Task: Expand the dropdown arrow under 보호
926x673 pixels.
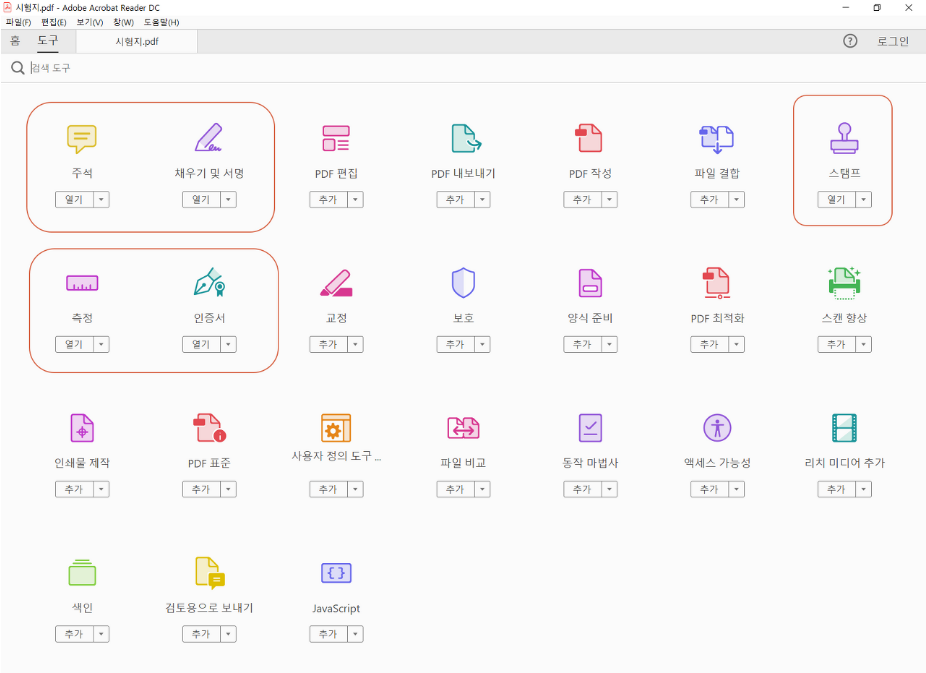Action: click(482, 344)
